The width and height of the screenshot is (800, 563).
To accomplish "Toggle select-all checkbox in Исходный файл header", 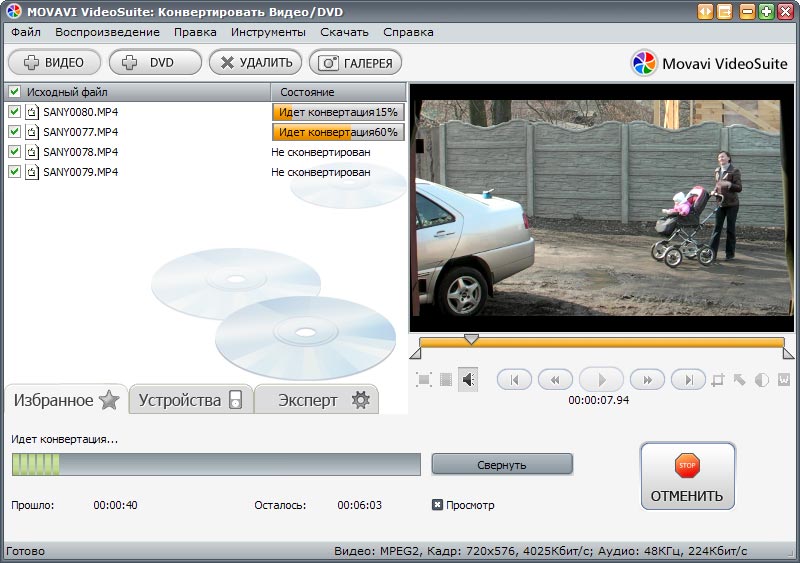I will (x=14, y=92).
